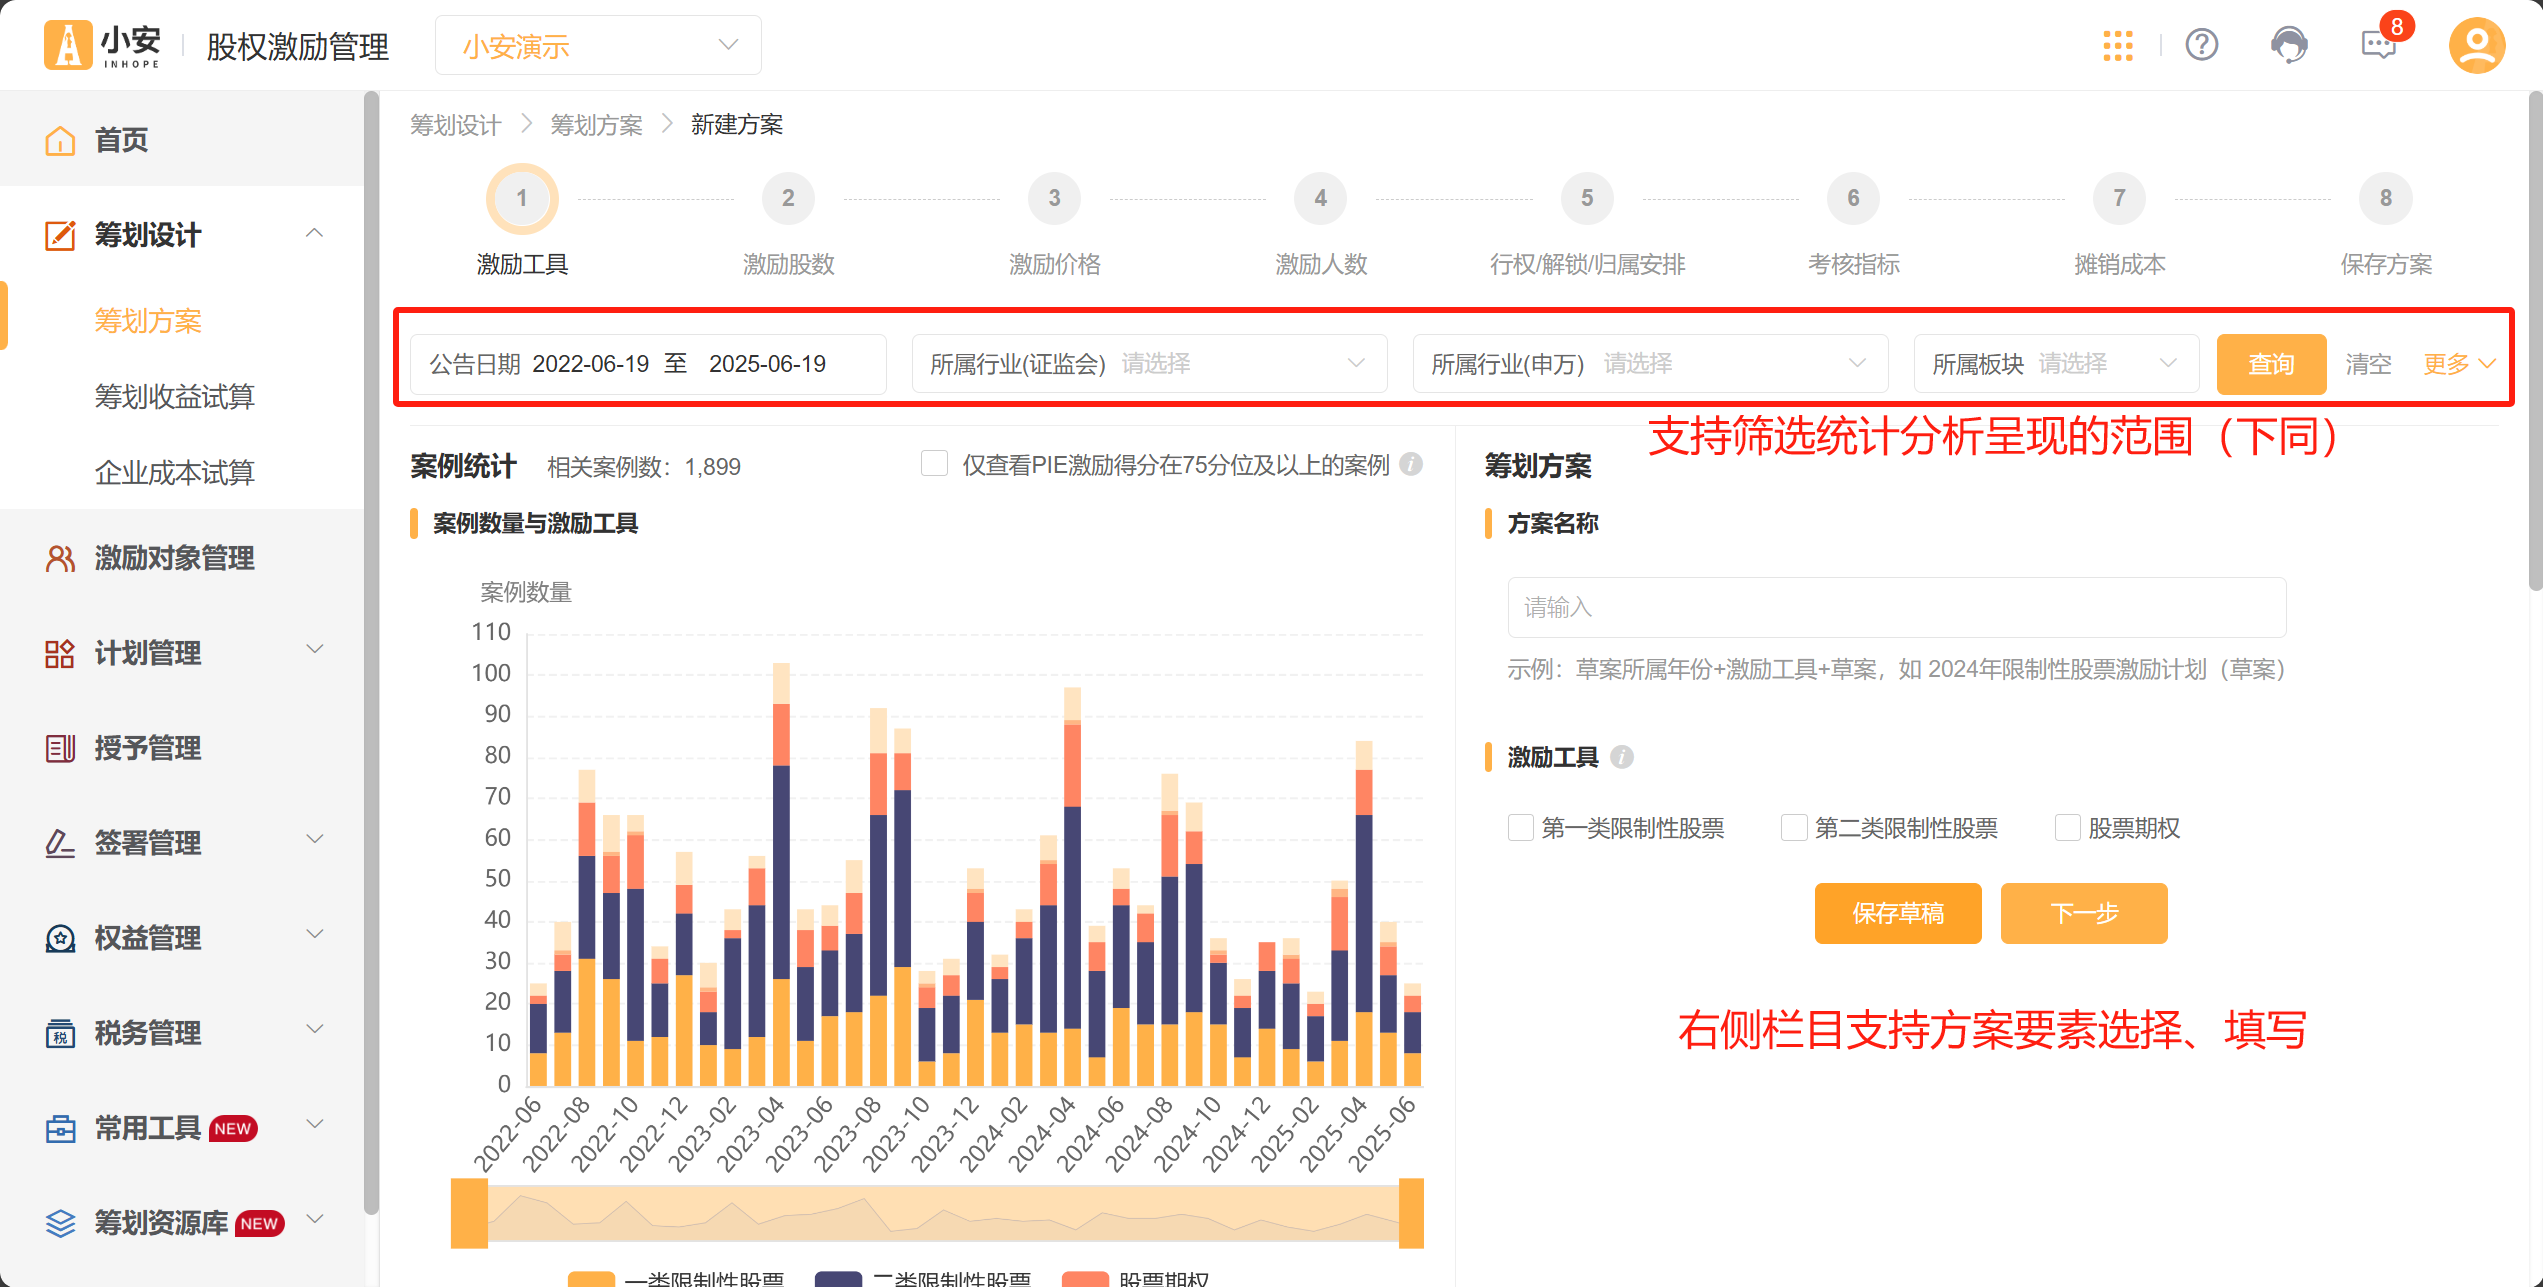Go to step 4 激励人数
2543x1287 pixels.
(x=1320, y=198)
